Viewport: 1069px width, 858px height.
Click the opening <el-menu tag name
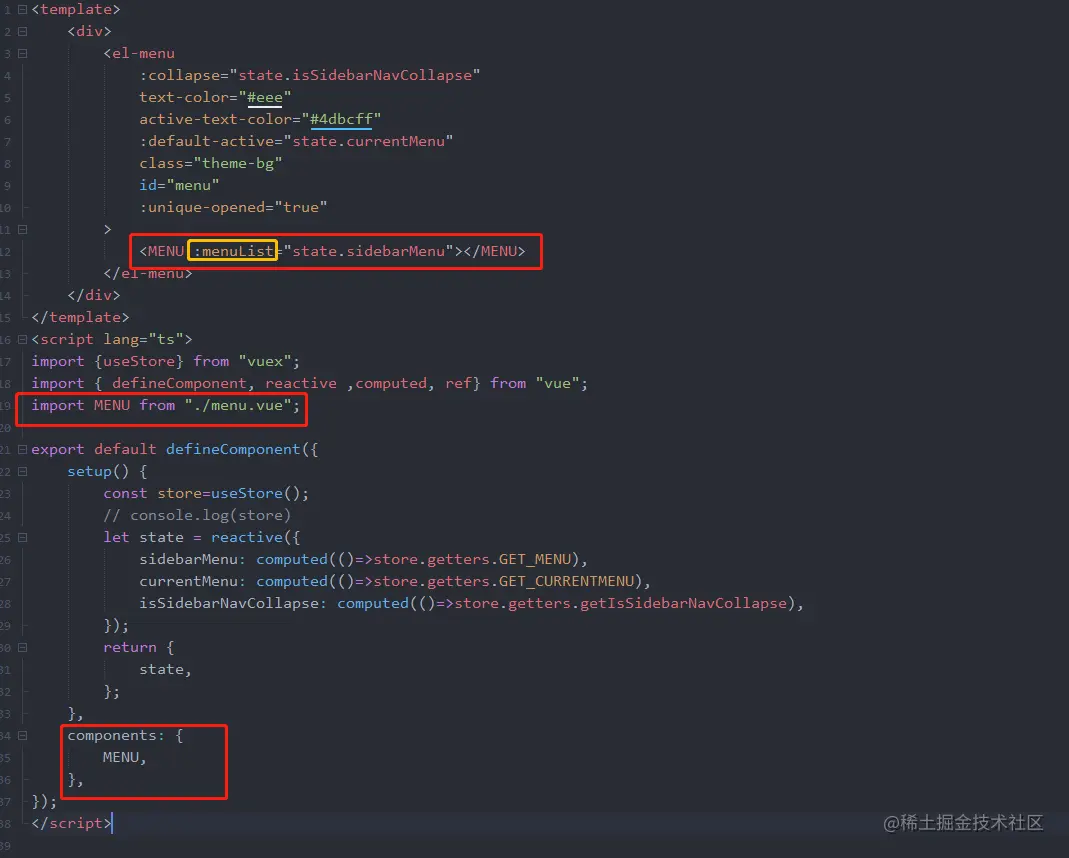click(139, 53)
